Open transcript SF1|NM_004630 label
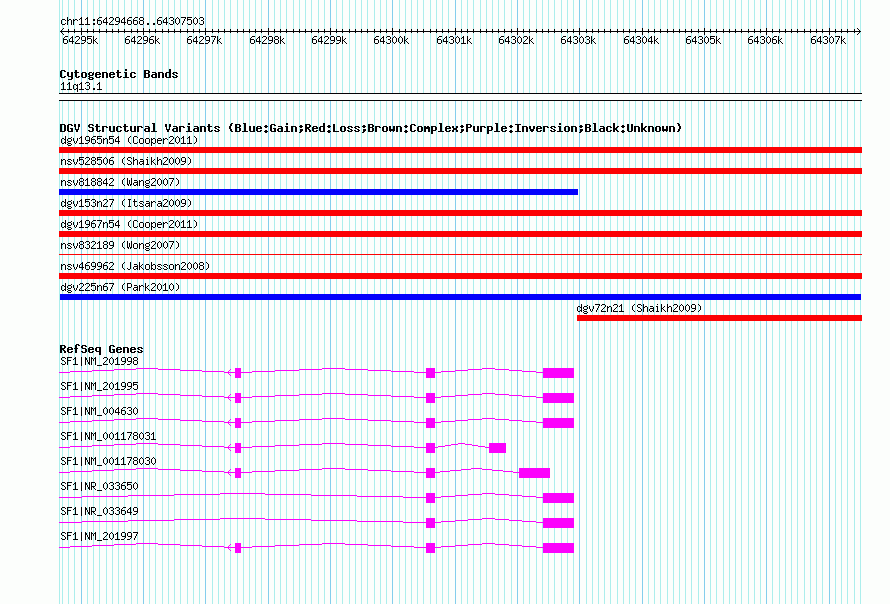 (99, 412)
